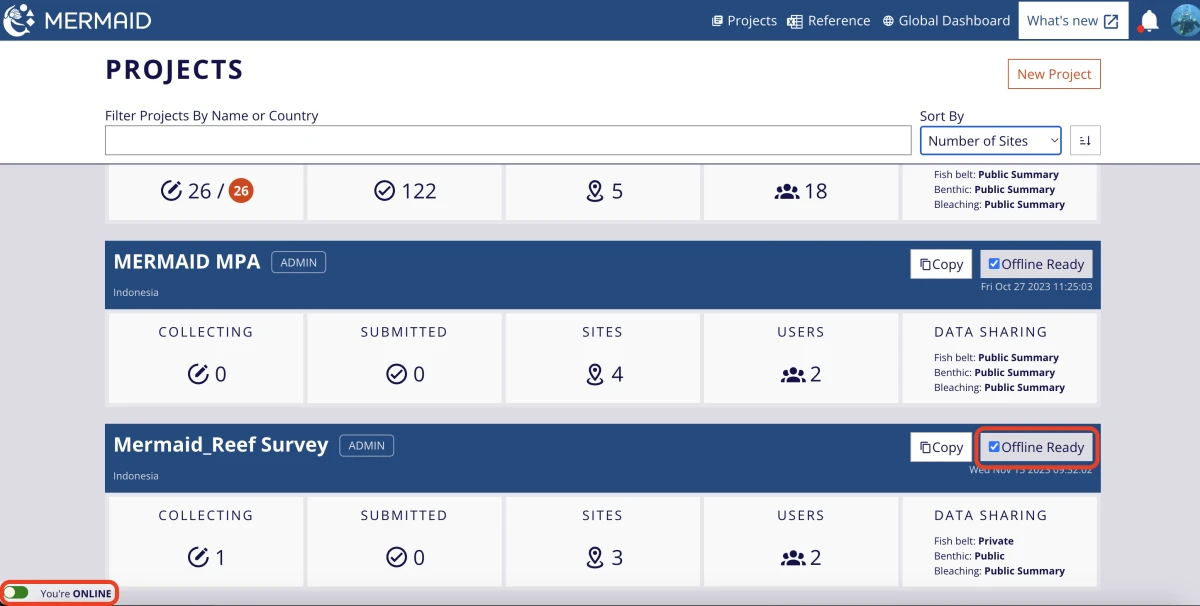Click the ADMIN badge beside Mermaid_Reef Survey
The image size is (1200, 606).
[x=366, y=445]
